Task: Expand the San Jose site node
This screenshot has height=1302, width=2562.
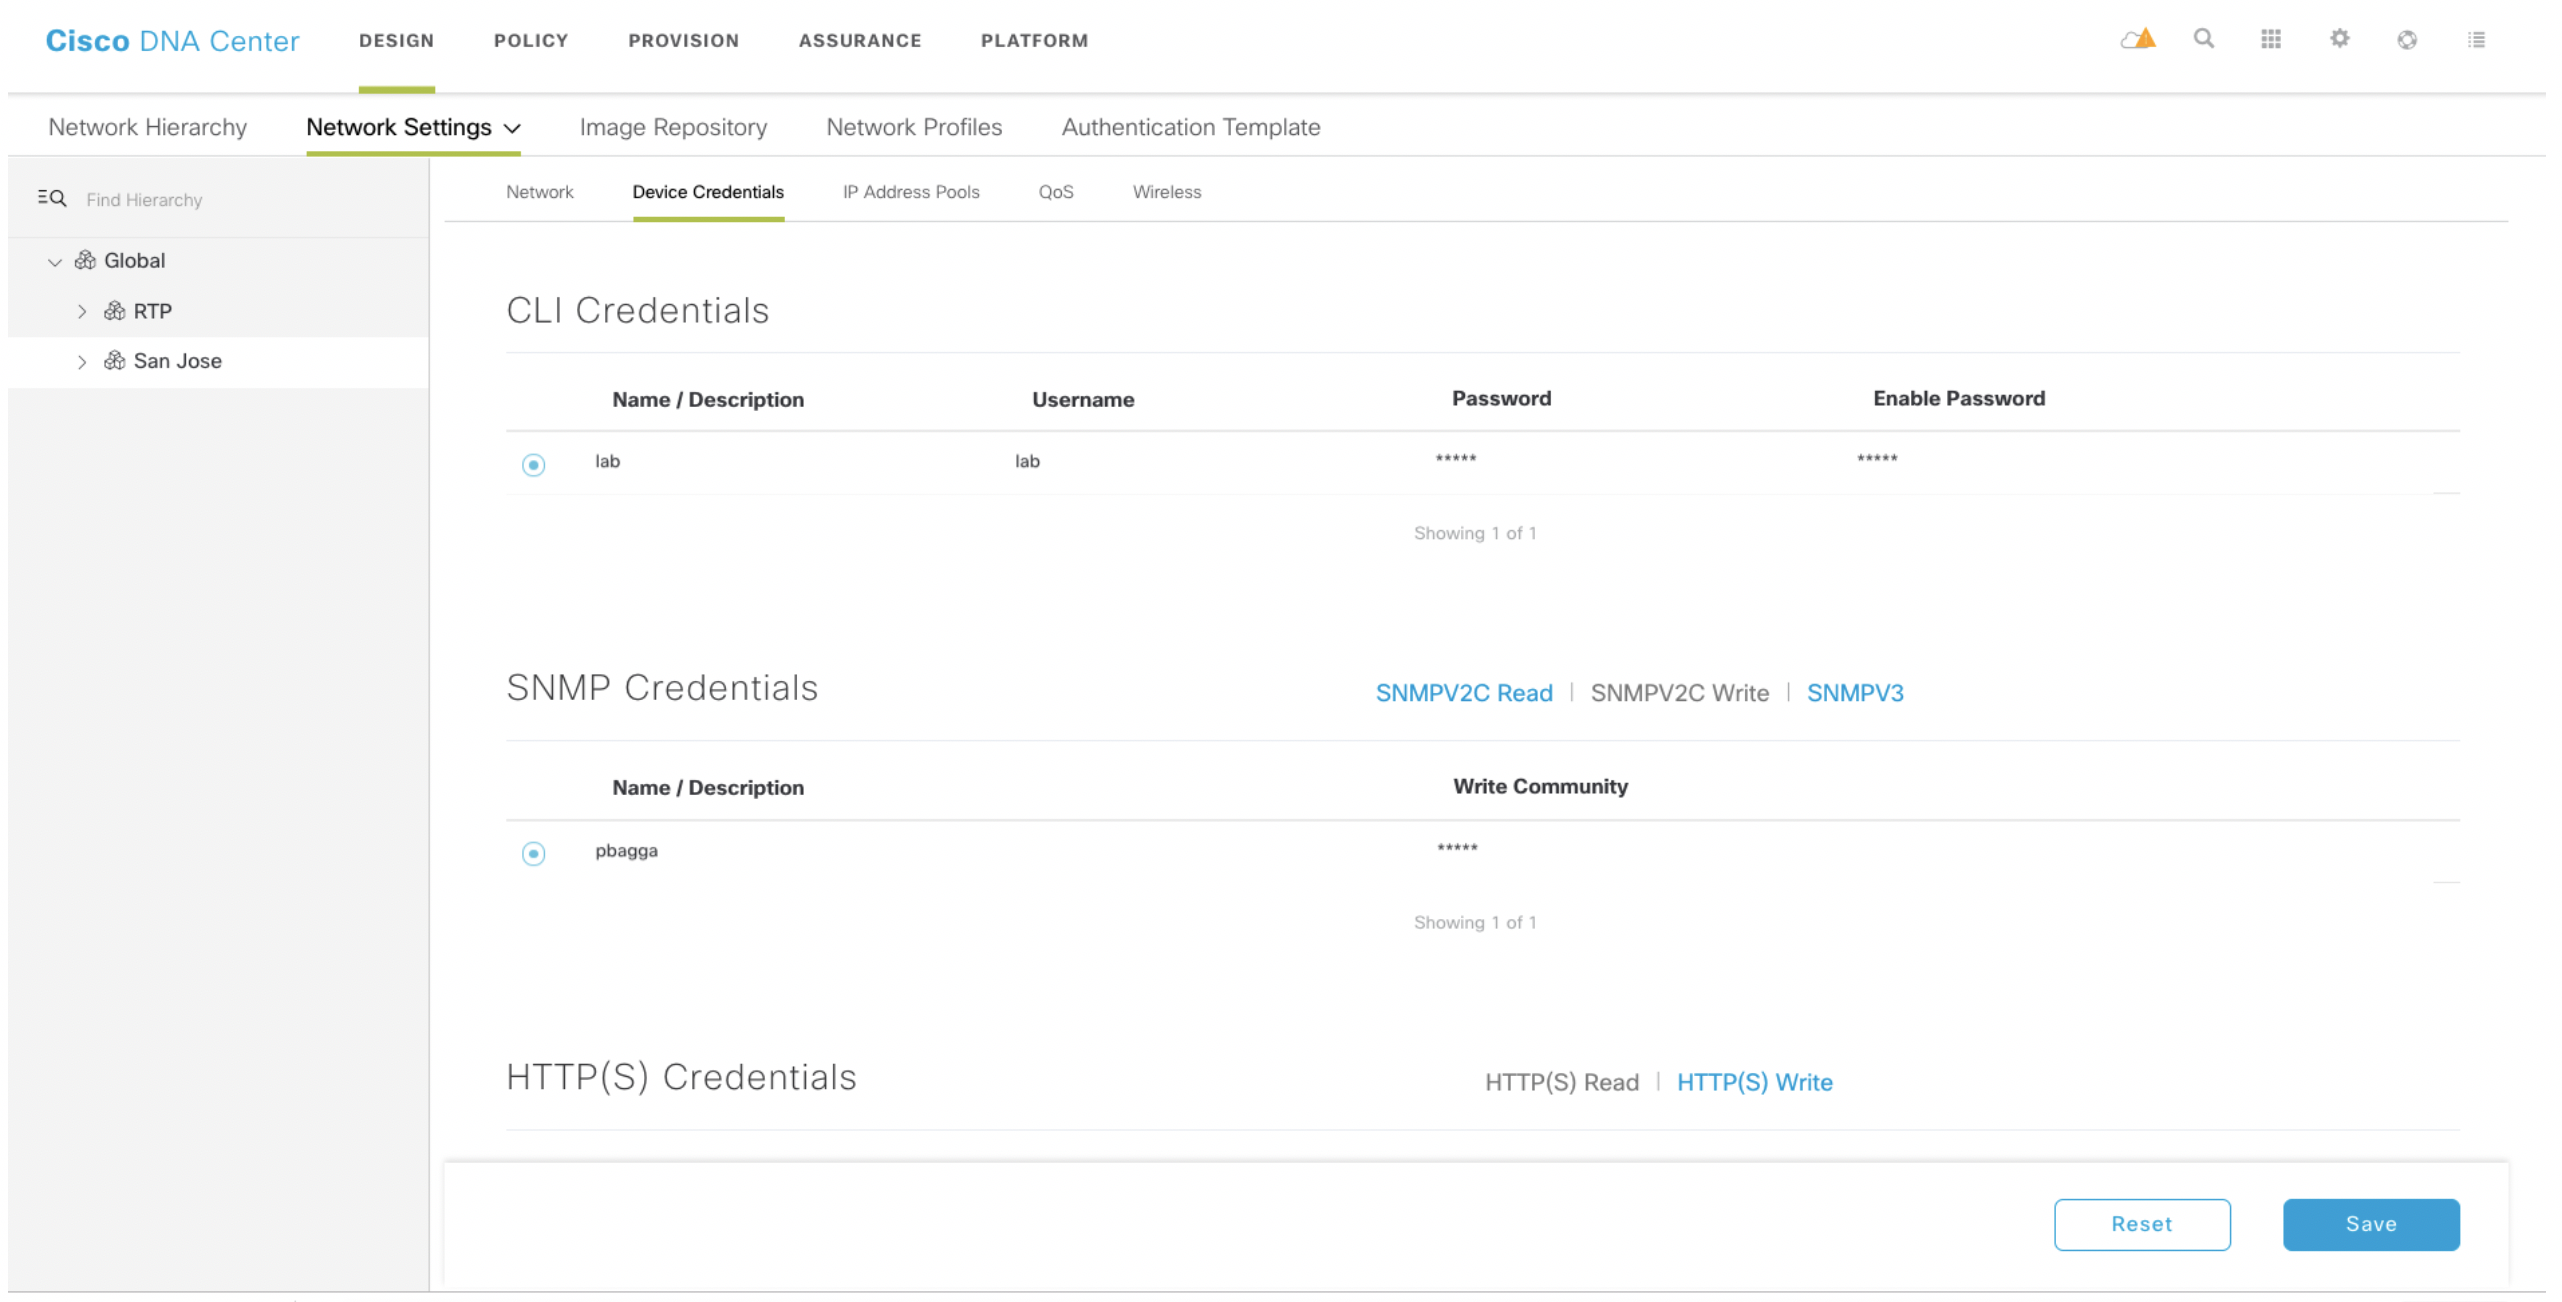Action: point(83,361)
